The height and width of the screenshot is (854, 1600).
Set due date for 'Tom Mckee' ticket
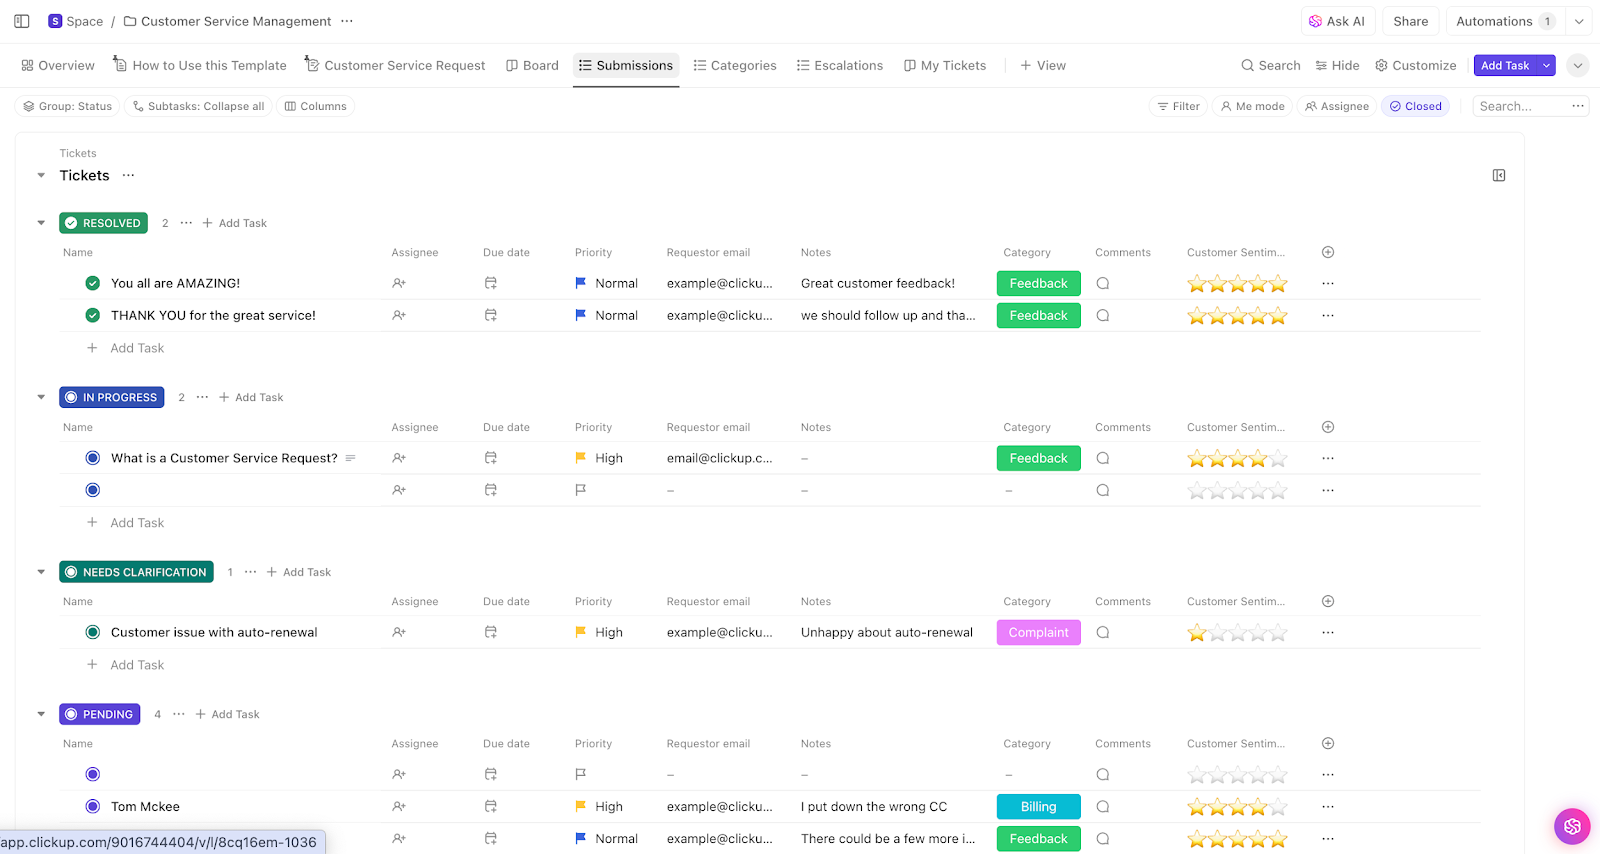[x=491, y=806]
